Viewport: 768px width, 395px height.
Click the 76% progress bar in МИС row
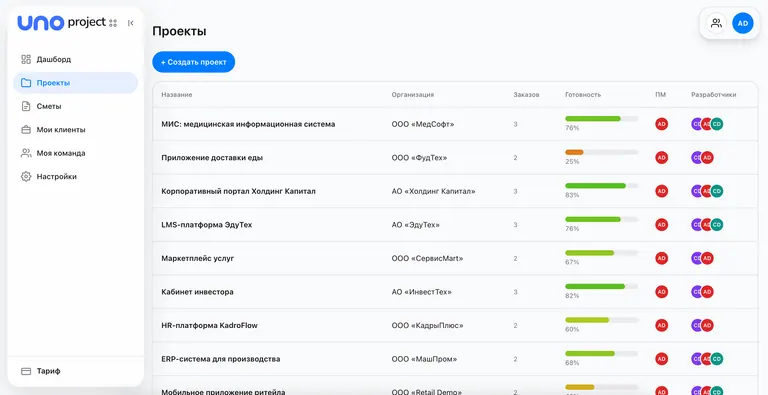[601, 119]
